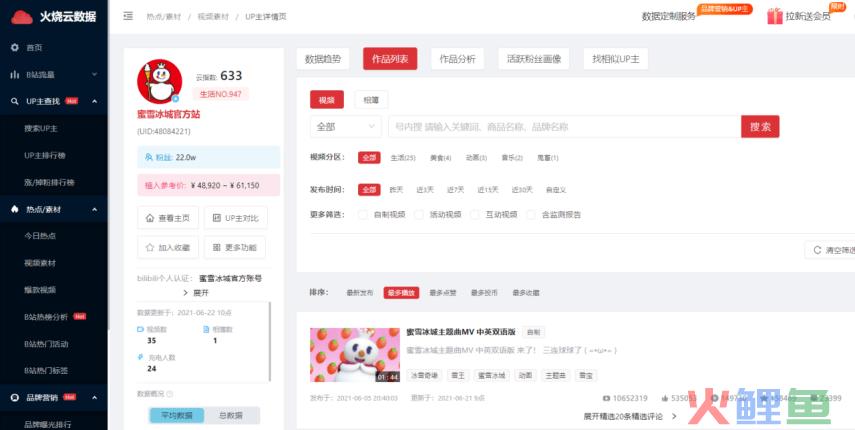Switch to the 数据趋势 tab
Screen dimensions: 855x430
pos(323,59)
